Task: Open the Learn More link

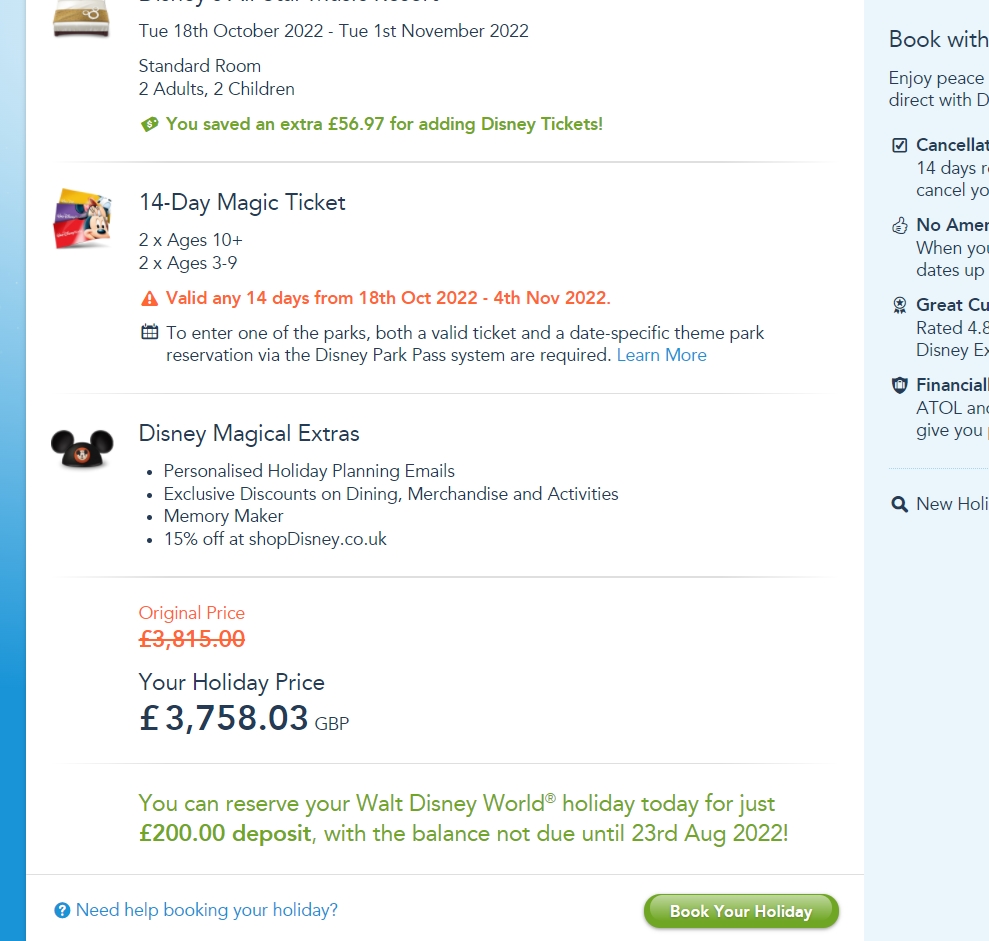Action: coord(661,355)
